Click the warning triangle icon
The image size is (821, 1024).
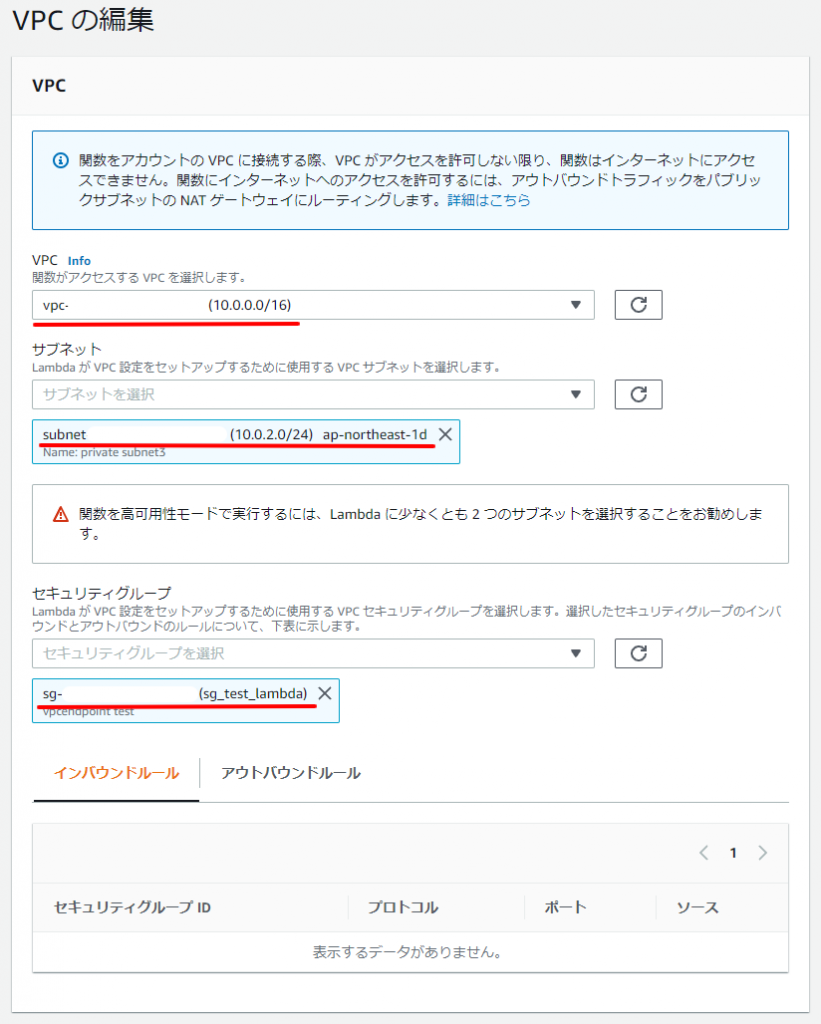[61, 515]
